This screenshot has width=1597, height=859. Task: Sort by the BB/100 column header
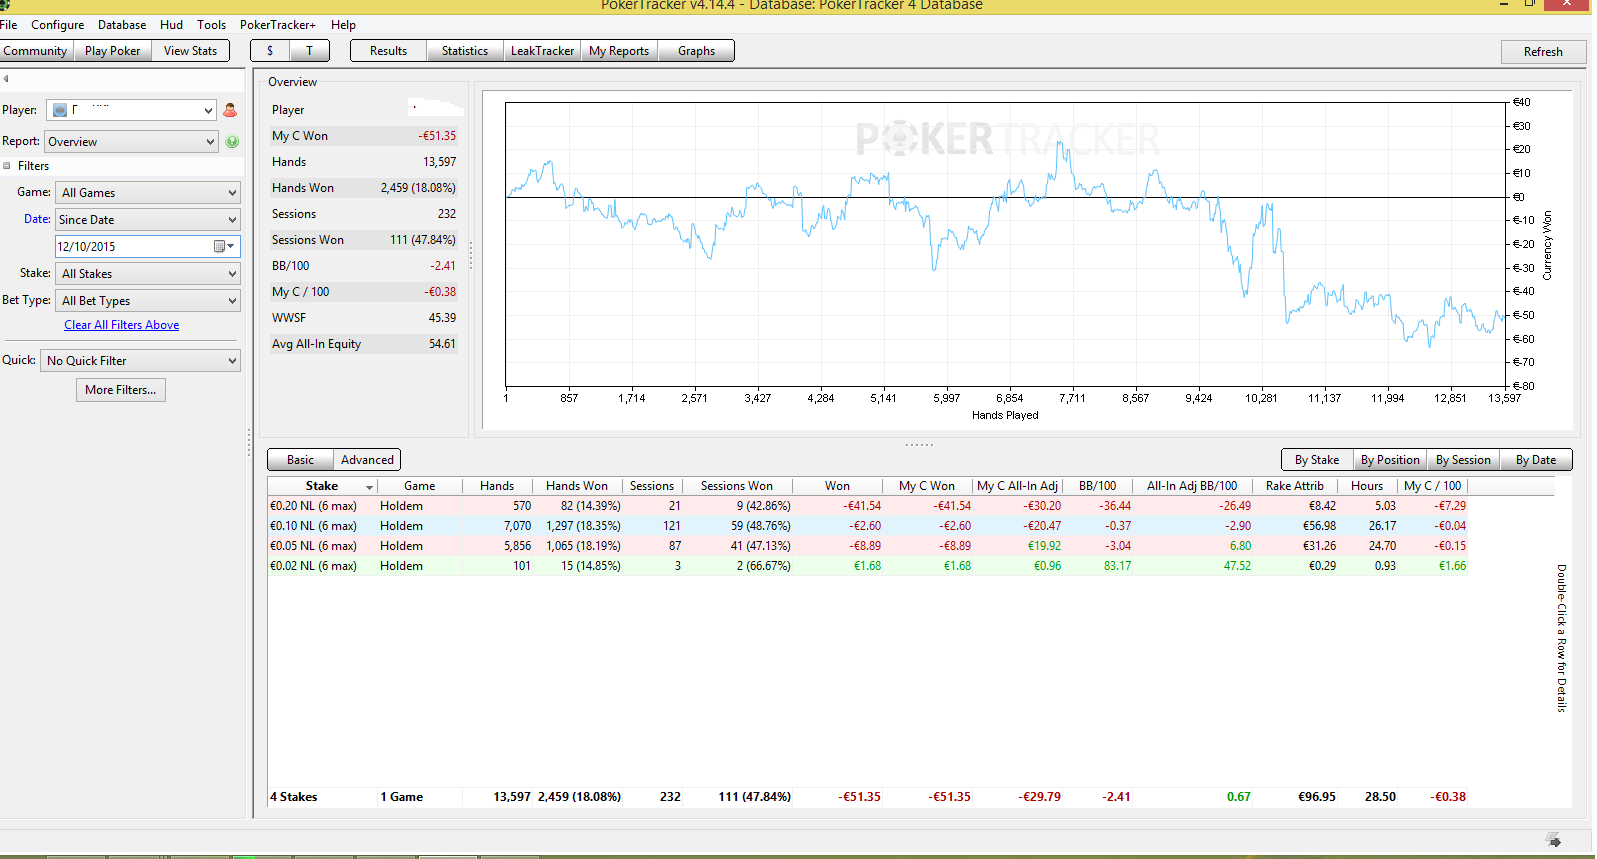tap(1097, 486)
